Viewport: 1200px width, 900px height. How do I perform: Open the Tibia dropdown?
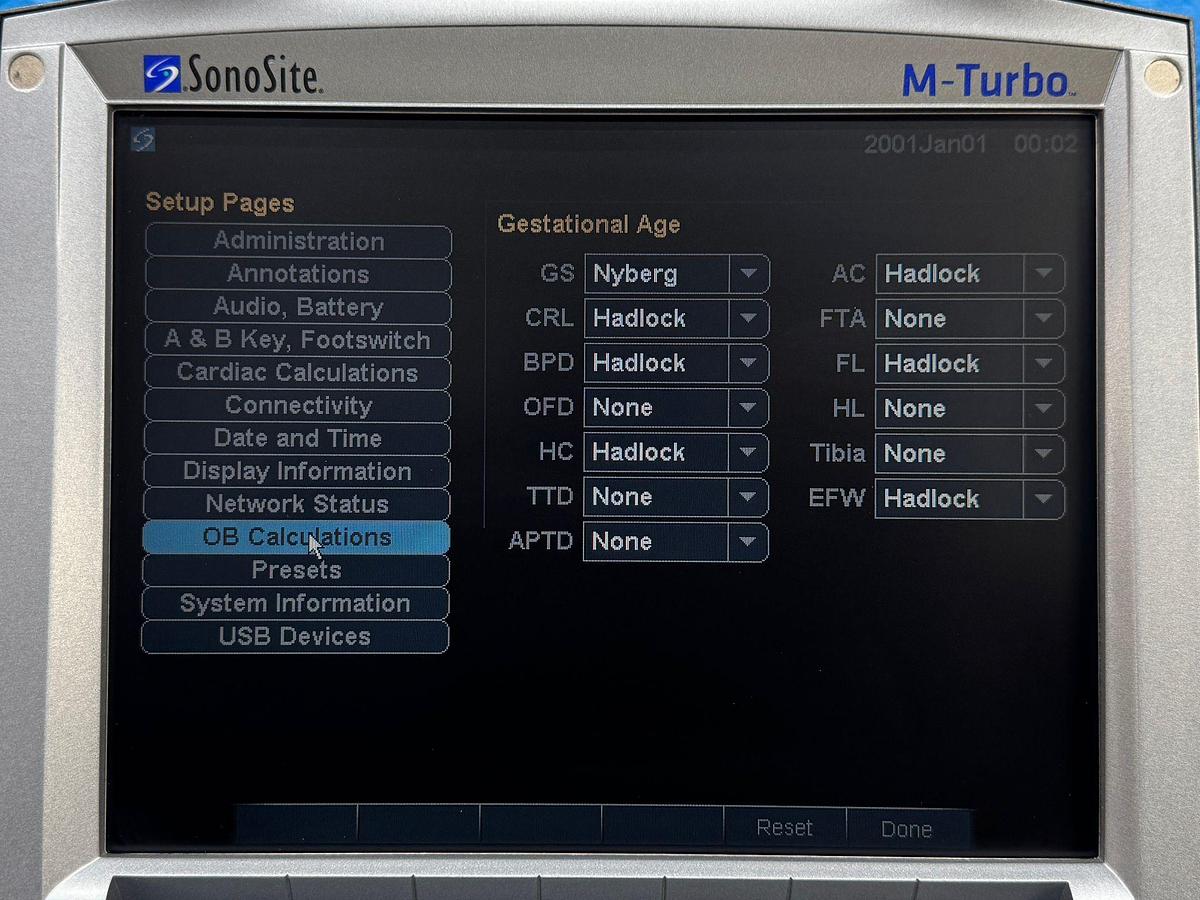coord(1044,454)
